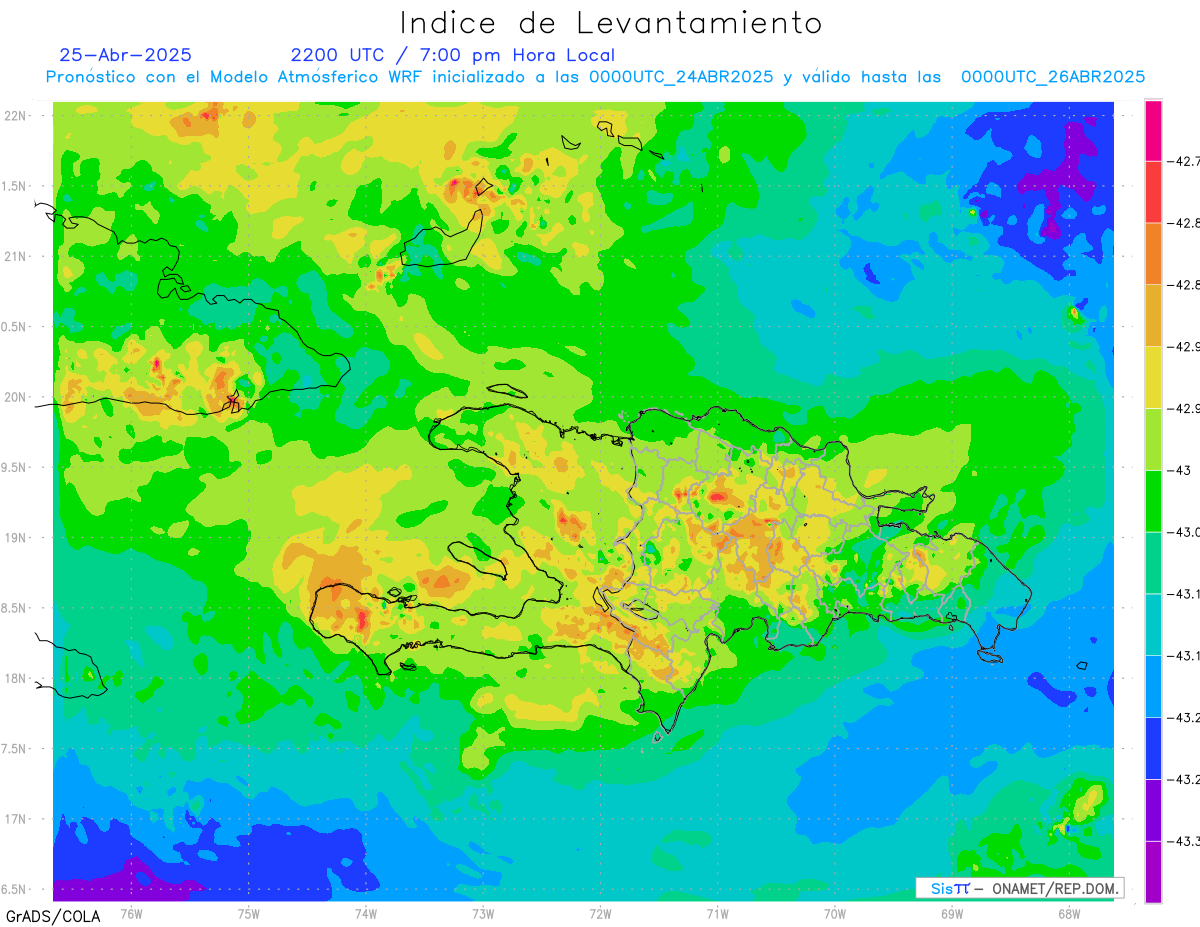Click the '19N' latitude label
Screen dimensions: 1200x927
15,537
